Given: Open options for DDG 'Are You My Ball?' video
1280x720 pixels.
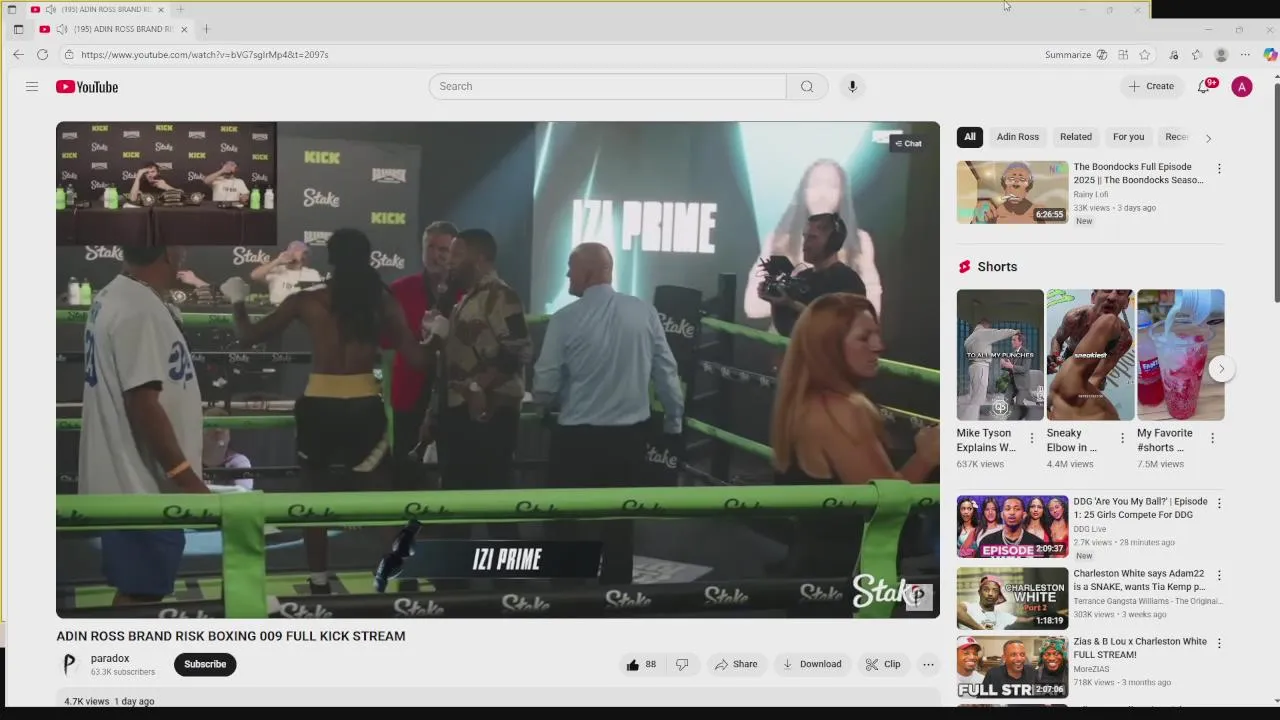Looking at the screenshot, I should pyautogui.click(x=1219, y=503).
